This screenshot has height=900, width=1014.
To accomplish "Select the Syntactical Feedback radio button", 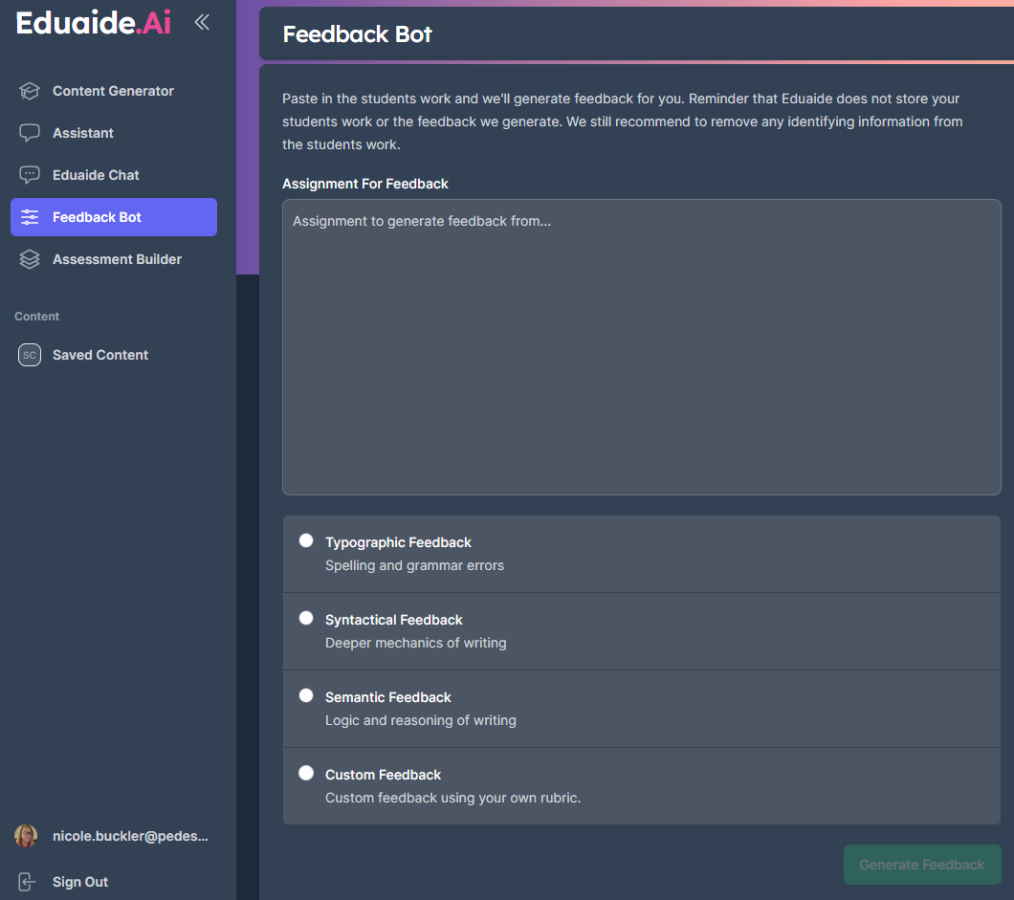I will point(306,618).
